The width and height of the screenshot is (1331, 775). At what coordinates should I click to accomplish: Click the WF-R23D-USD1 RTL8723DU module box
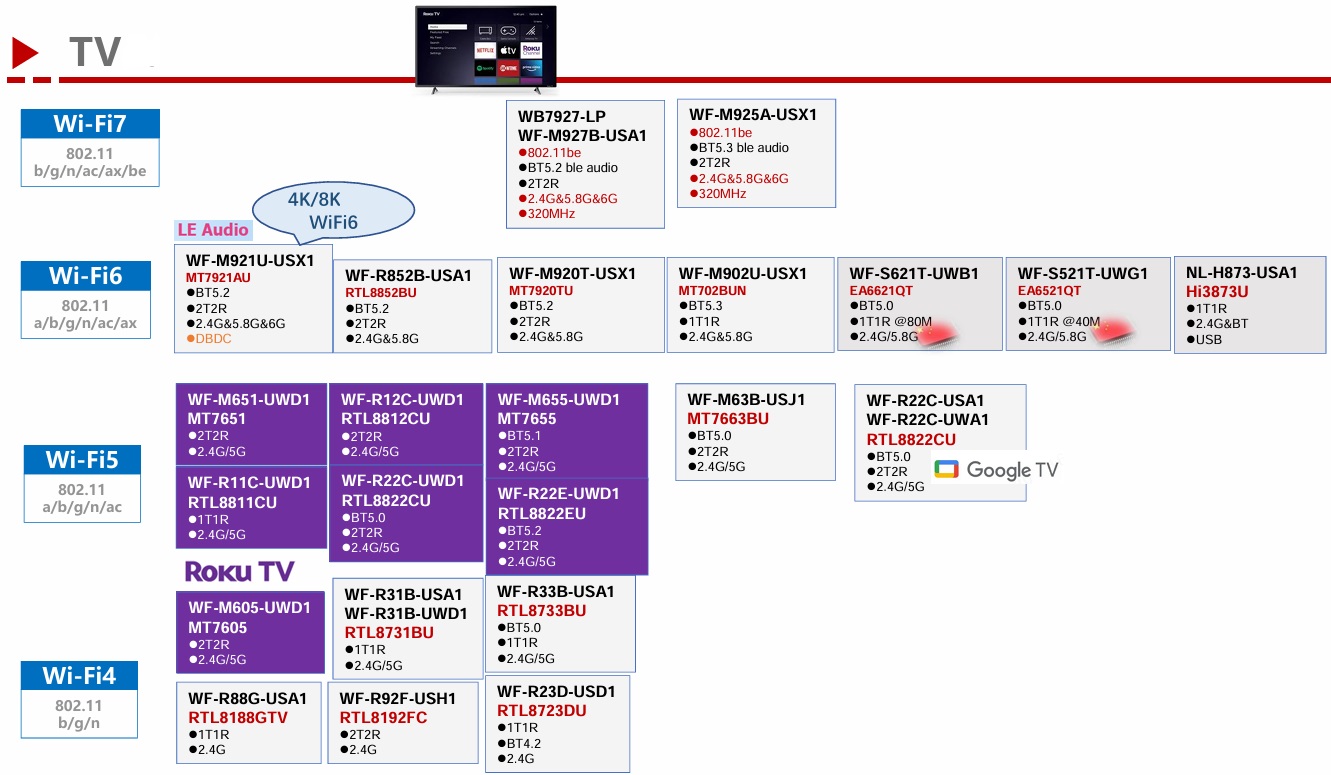[557, 724]
